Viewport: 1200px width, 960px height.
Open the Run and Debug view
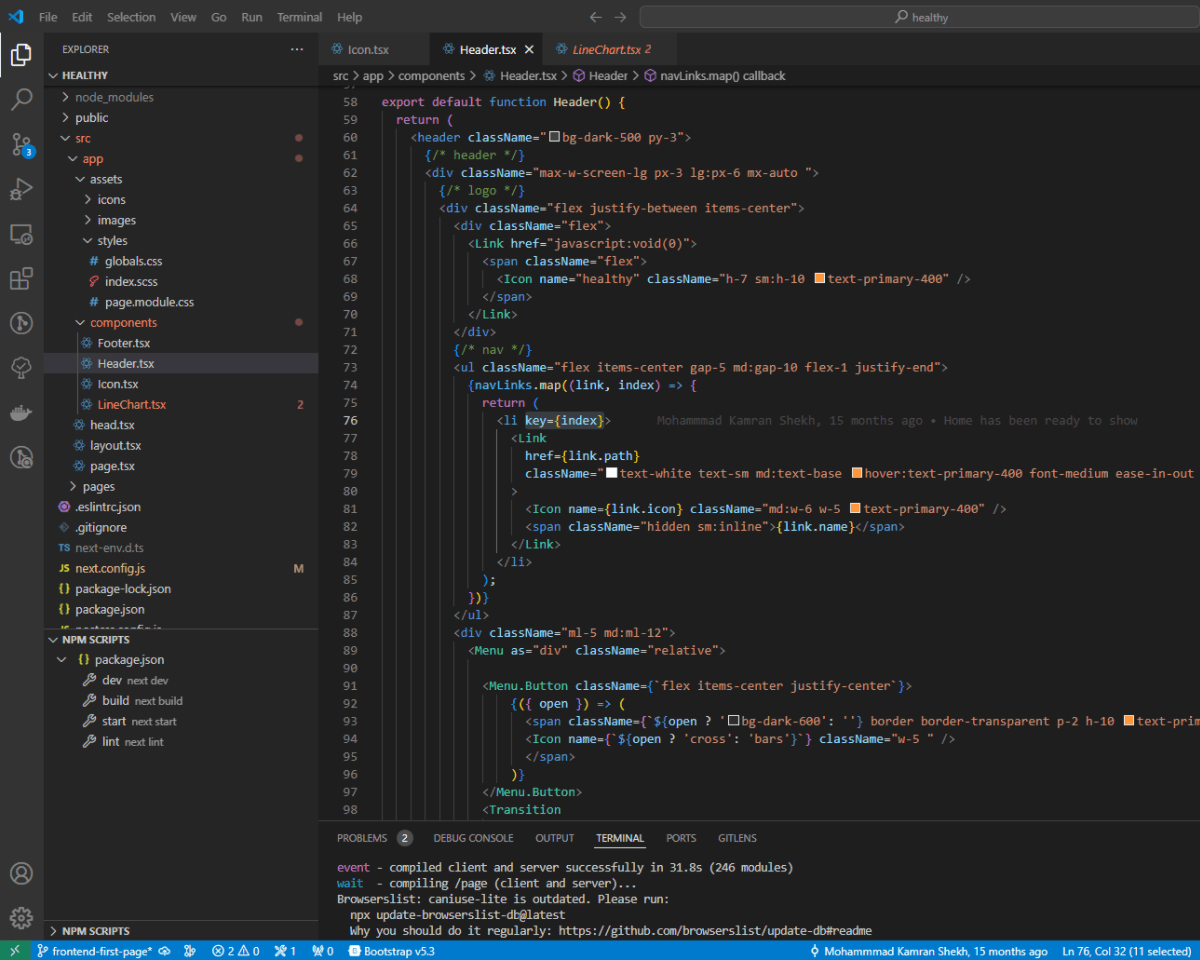21,189
